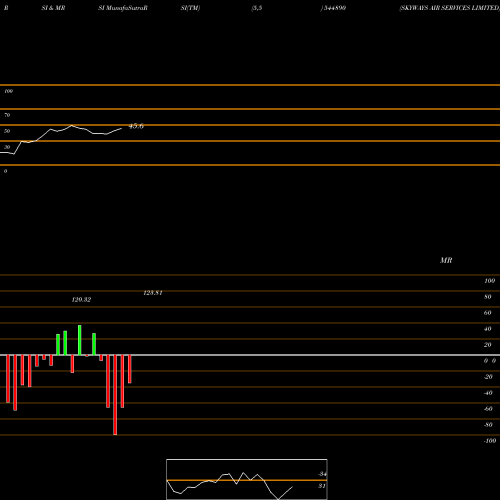Click the 'SI MunafaSutraR' header text

[123, 8]
